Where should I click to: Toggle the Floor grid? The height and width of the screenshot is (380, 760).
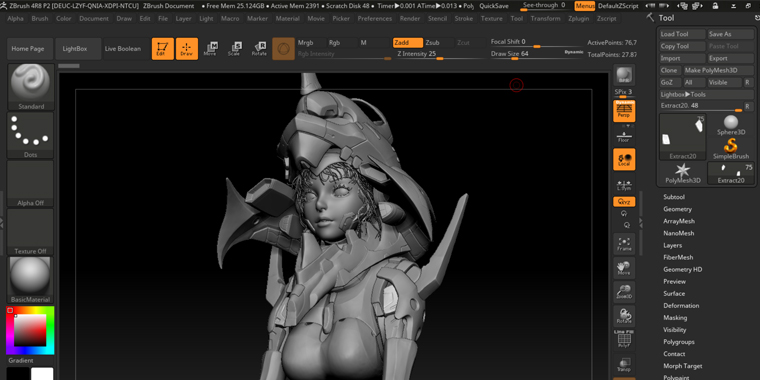pos(624,137)
